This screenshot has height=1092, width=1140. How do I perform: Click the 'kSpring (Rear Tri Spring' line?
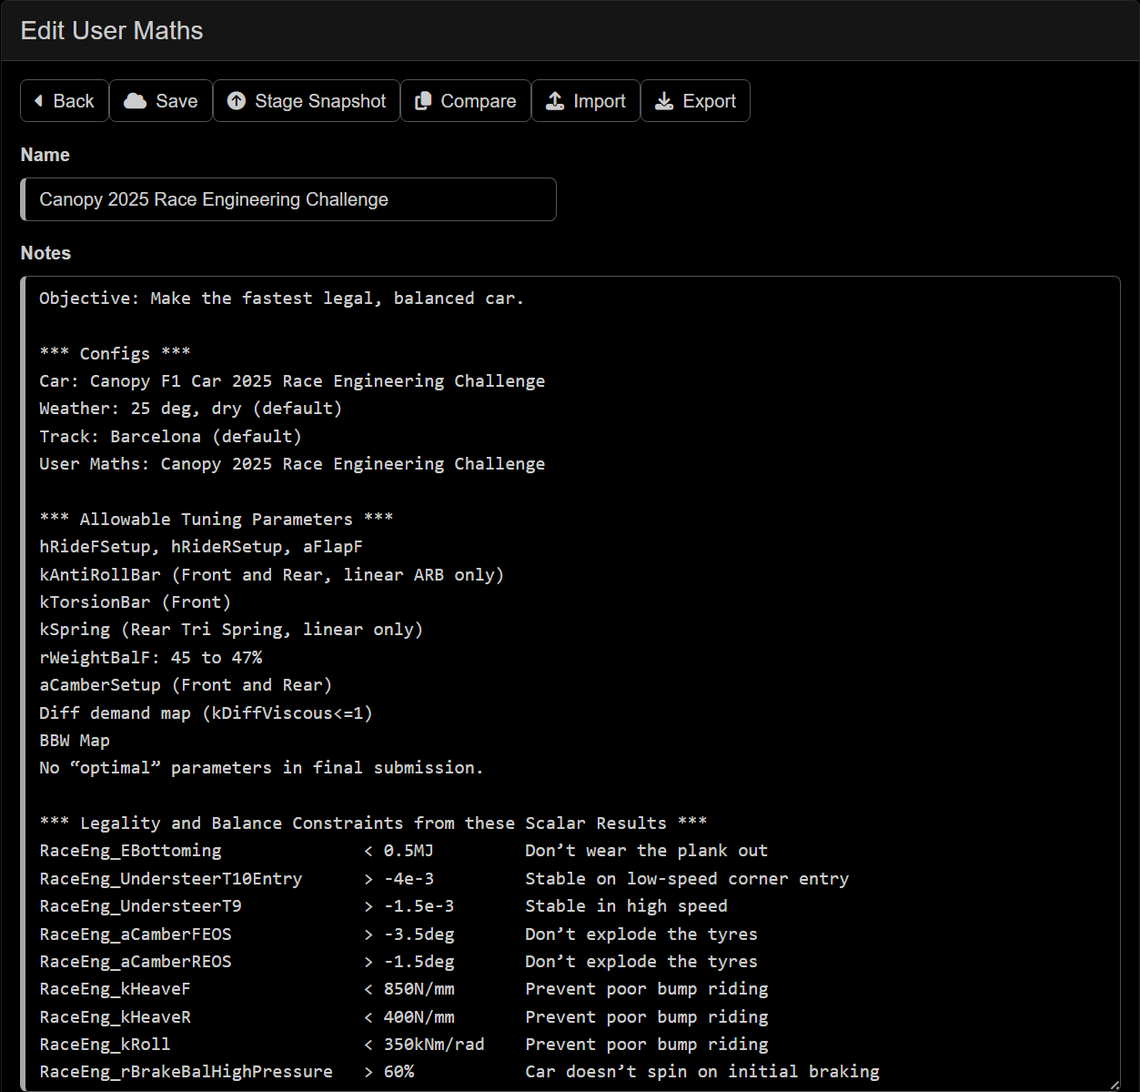click(x=231, y=630)
